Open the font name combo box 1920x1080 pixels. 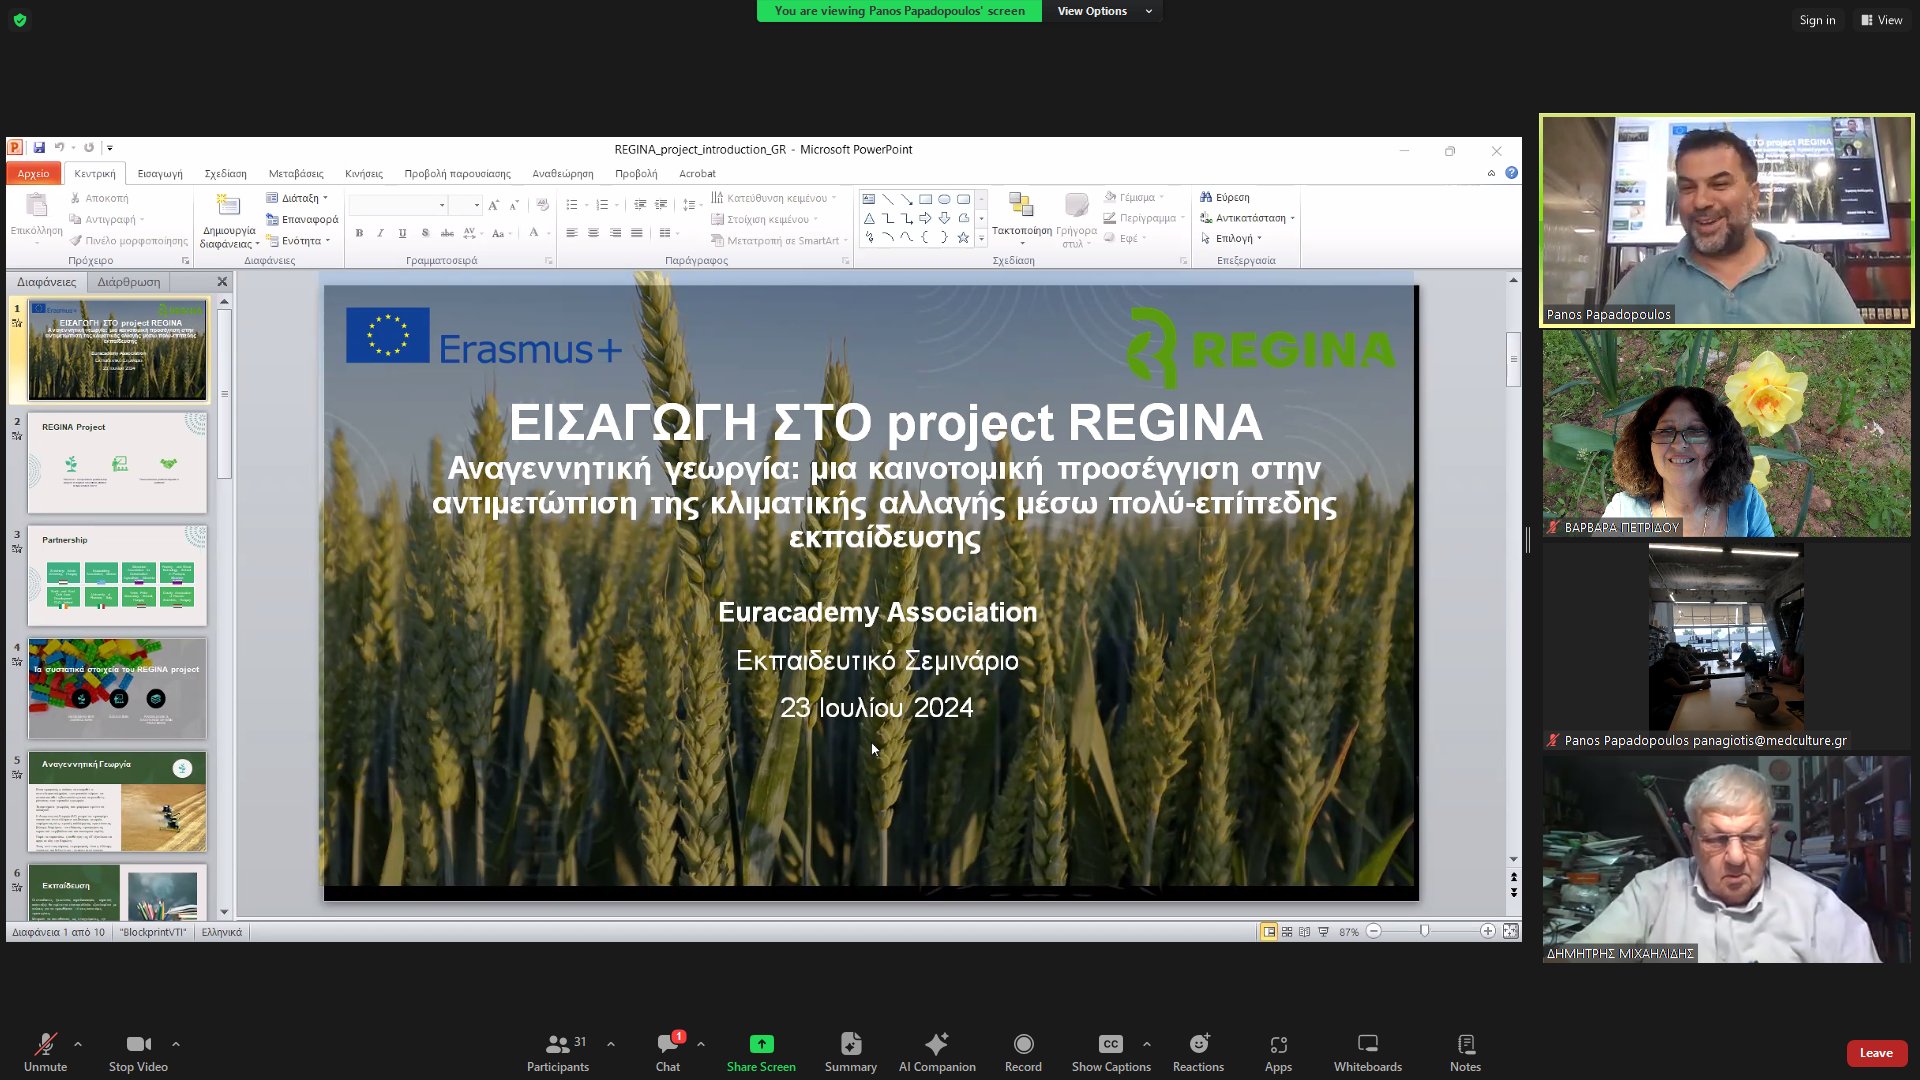pyautogui.click(x=398, y=205)
